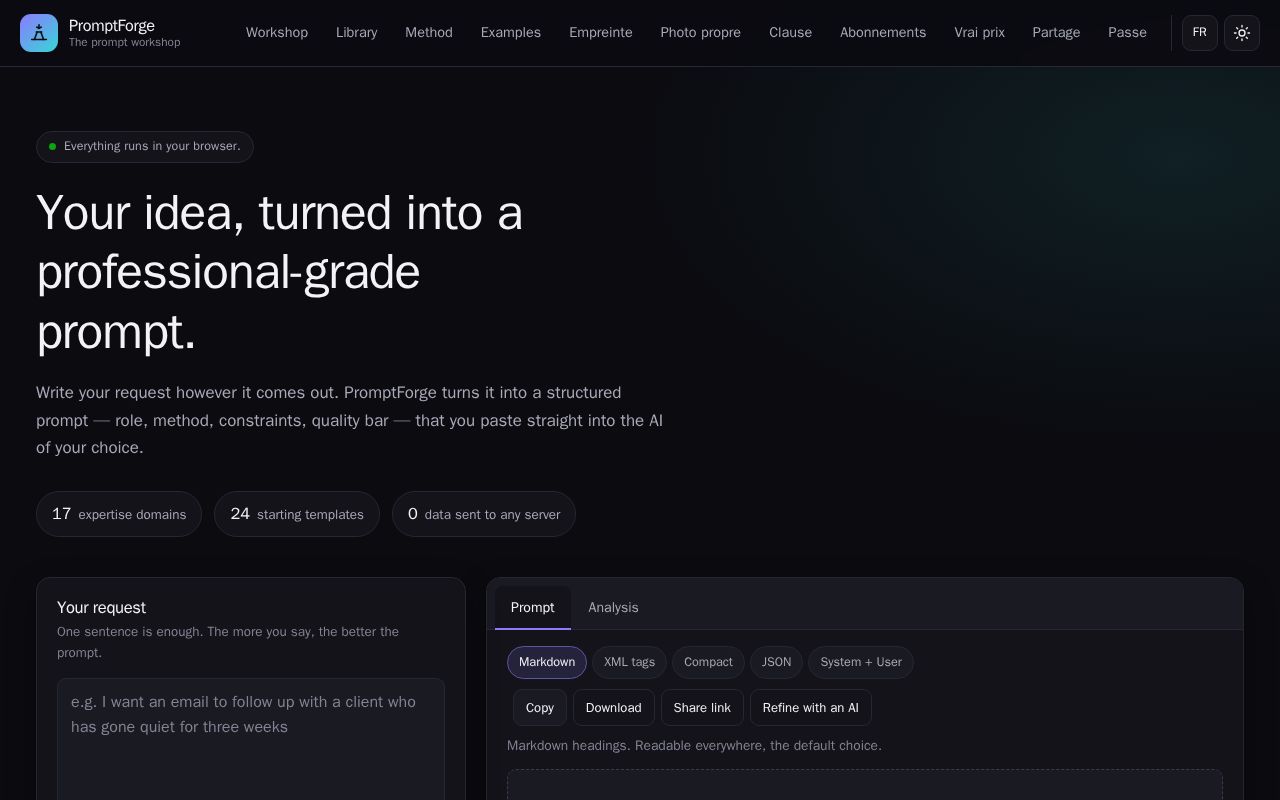The height and width of the screenshot is (800, 1280).
Task: Open the Photo propre nav link
Action: click(701, 33)
